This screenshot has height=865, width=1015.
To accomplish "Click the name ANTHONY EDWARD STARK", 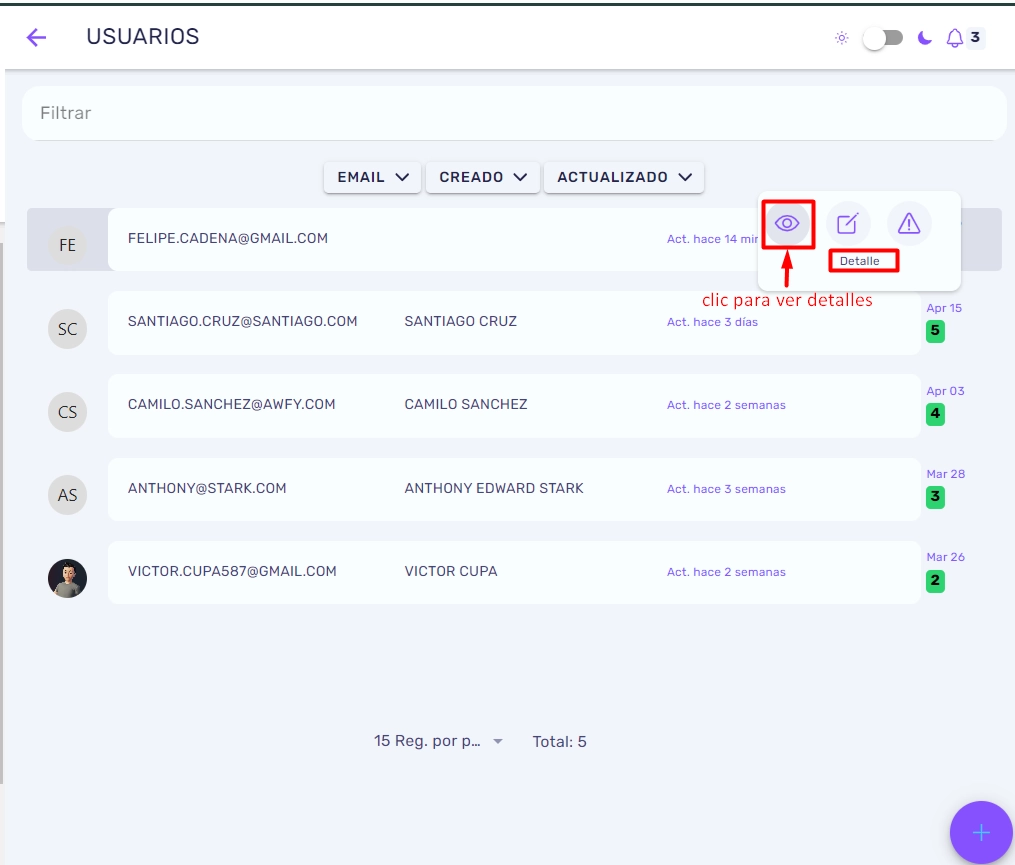I will 494,488.
